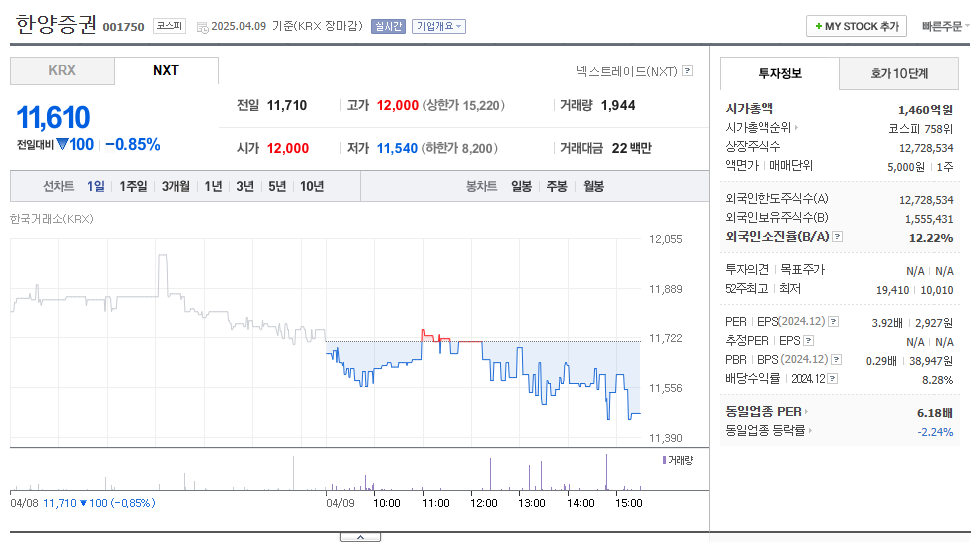Image resolution: width=979 pixels, height=542 pixels.
Task: Switch to 주봉 candlestick chart
Action: (557, 186)
